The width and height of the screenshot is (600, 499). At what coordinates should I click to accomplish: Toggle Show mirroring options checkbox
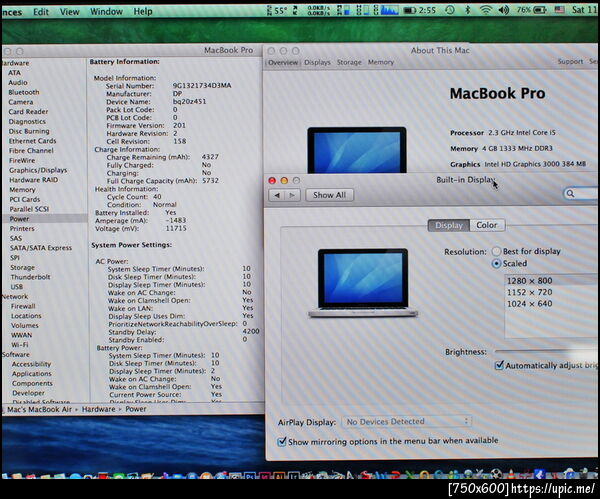282,442
